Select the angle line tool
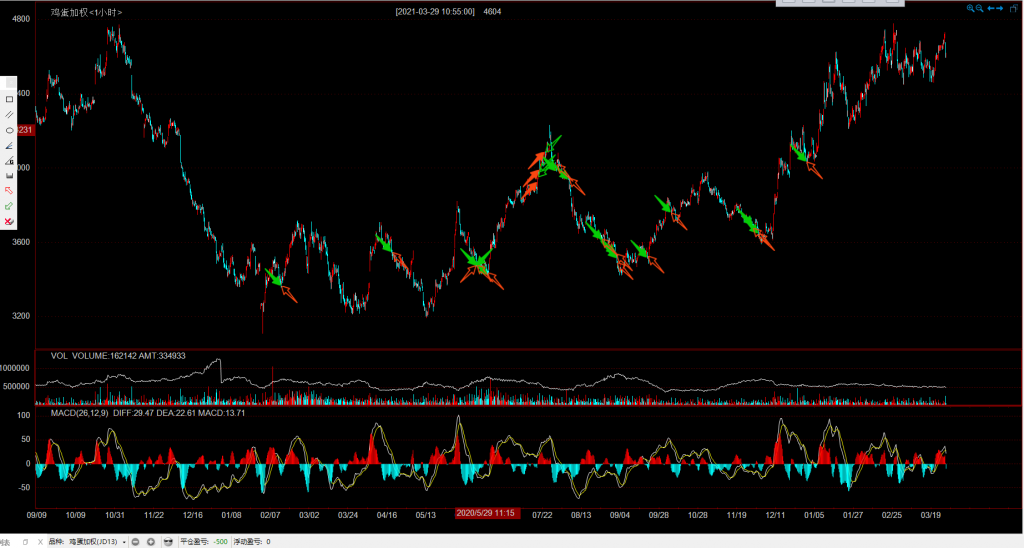The image size is (1024, 548). point(9,145)
